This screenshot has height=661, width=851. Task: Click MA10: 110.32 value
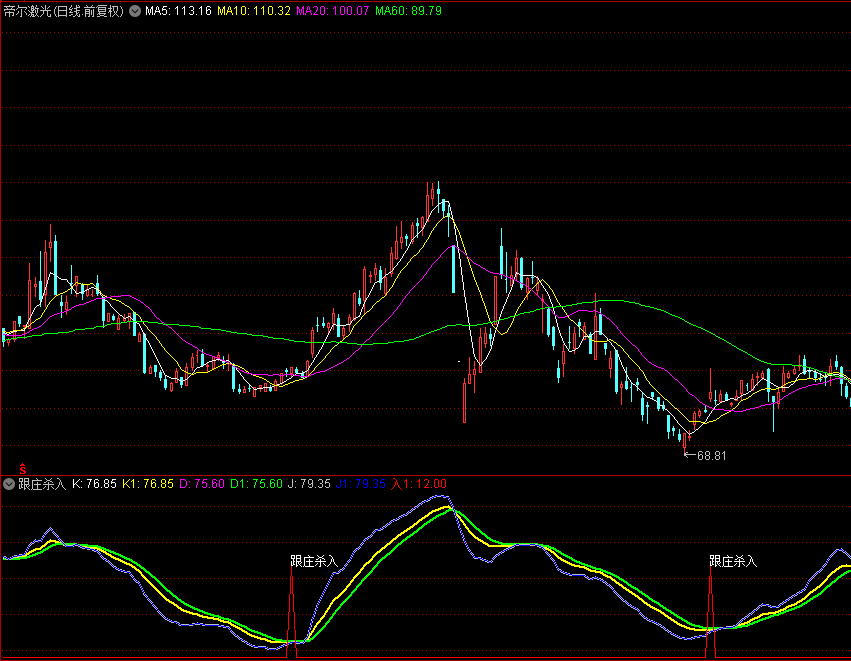(x=253, y=11)
